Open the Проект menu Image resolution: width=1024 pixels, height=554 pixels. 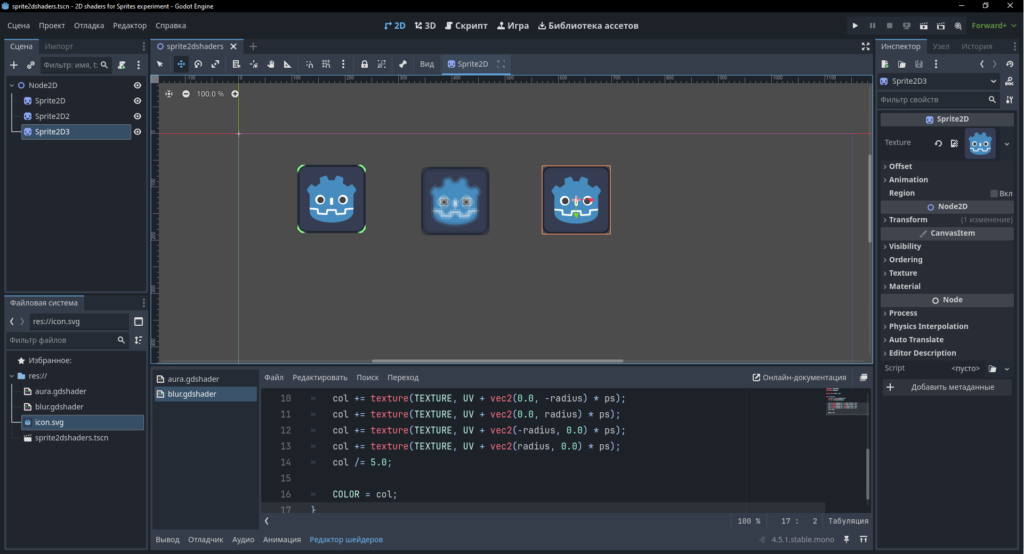coord(52,26)
